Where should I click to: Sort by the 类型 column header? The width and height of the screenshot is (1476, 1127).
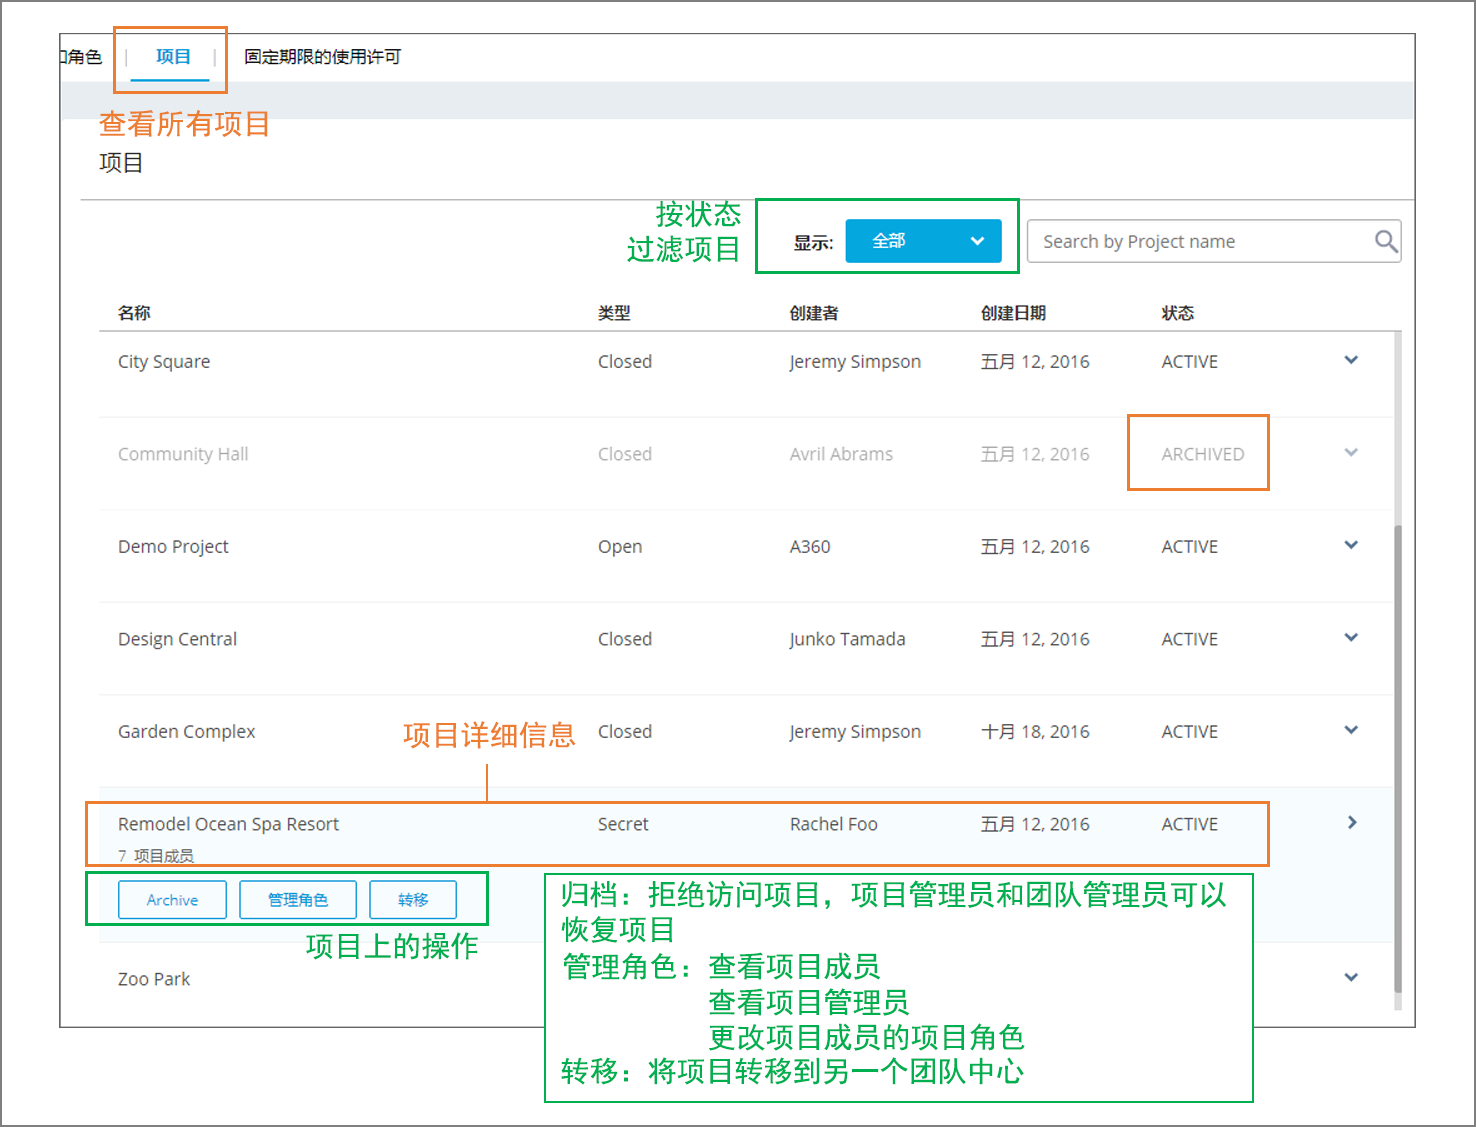(614, 313)
